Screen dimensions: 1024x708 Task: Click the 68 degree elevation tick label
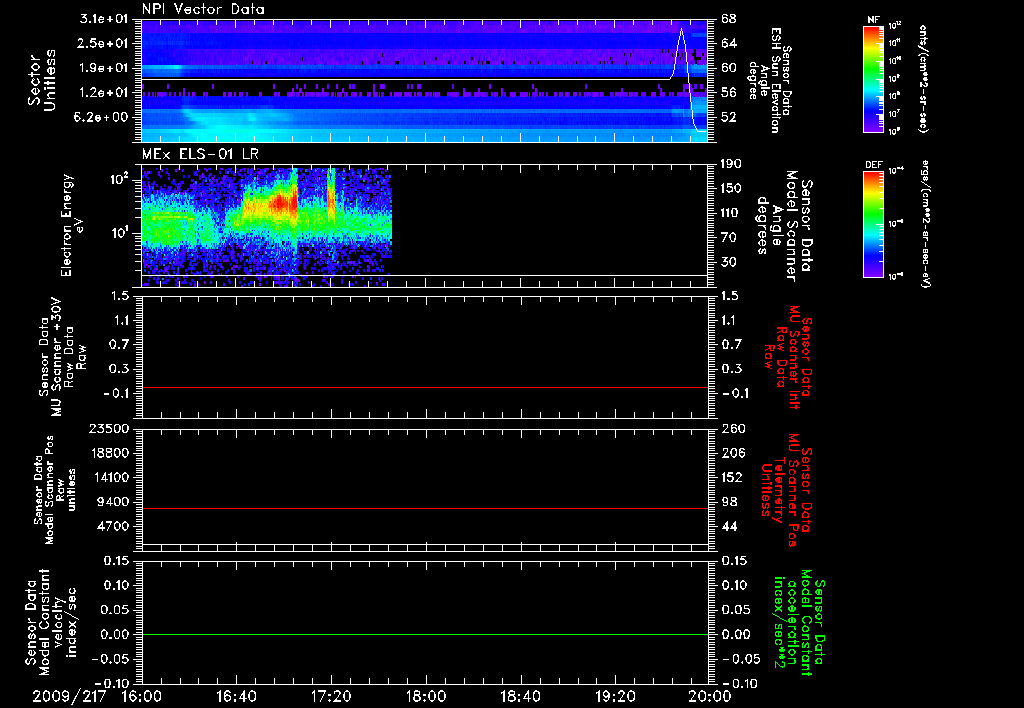coord(729,19)
